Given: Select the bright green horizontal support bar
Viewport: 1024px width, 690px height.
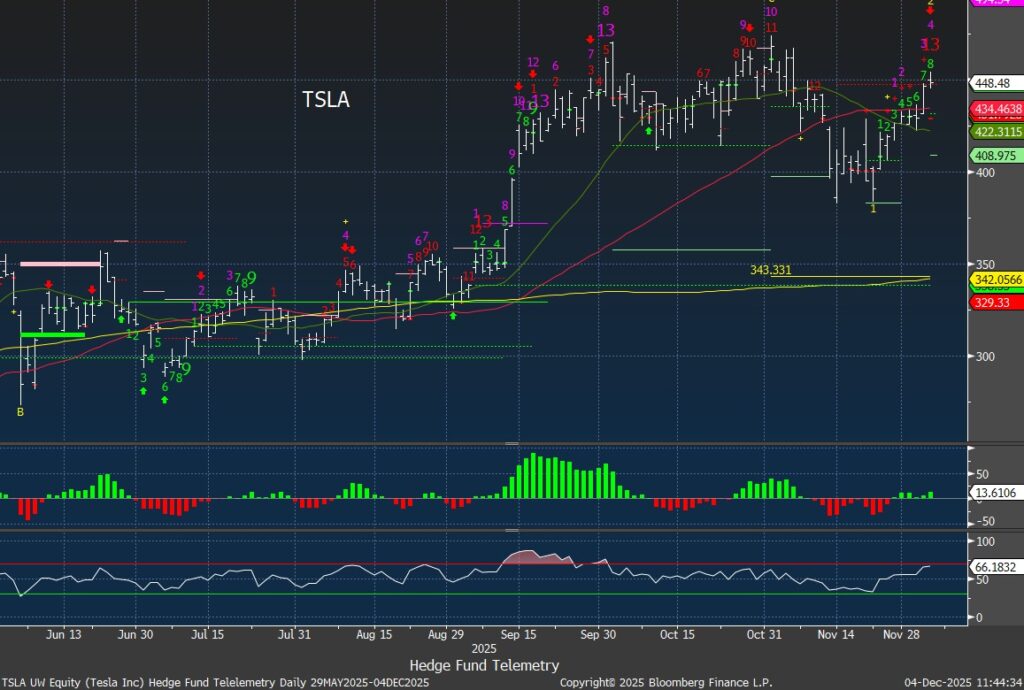Looking at the screenshot, I should [x=52, y=335].
